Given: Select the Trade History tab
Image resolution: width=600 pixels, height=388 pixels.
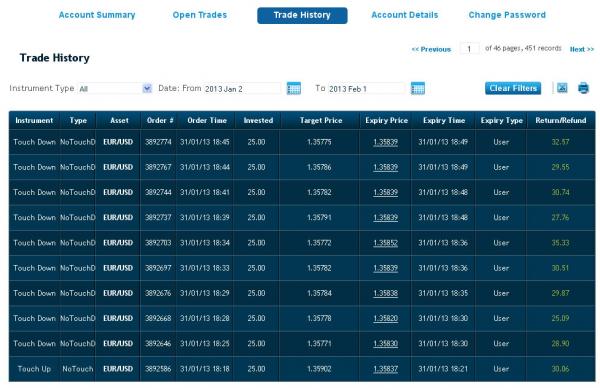Looking at the screenshot, I should pos(302,15).
